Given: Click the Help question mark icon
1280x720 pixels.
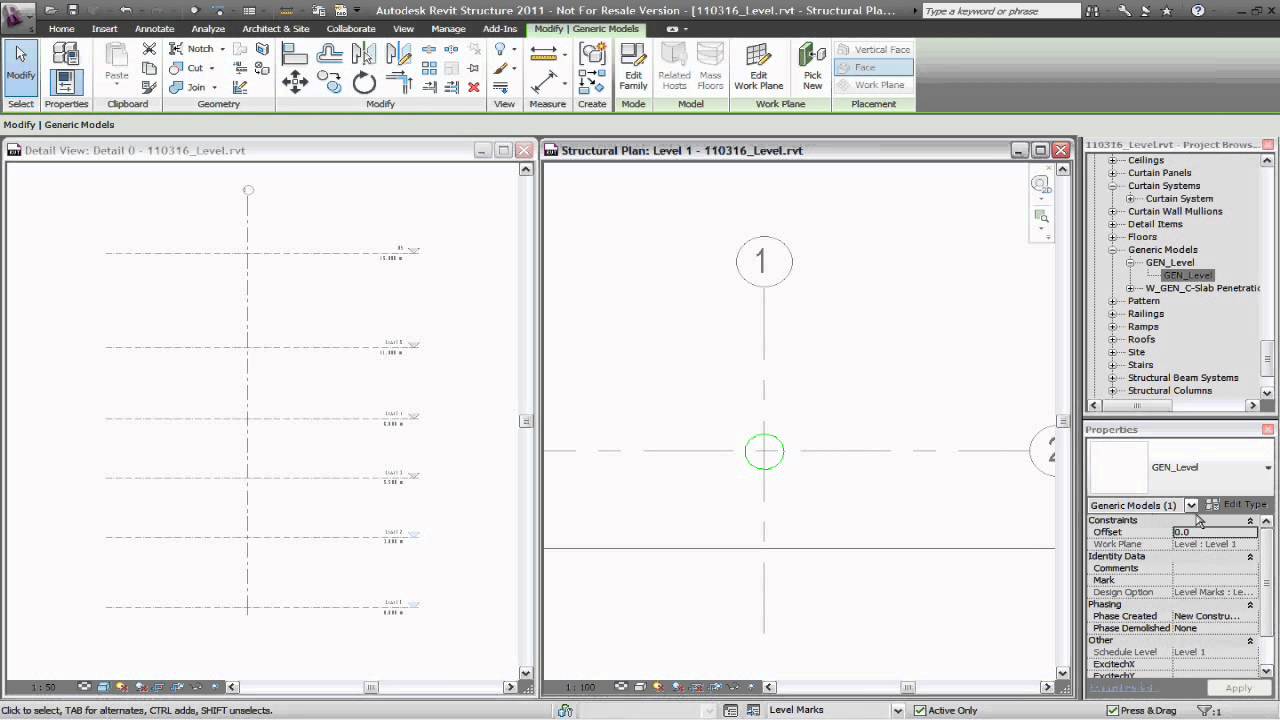Looking at the screenshot, I should pyautogui.click(x=1198, y=11).
